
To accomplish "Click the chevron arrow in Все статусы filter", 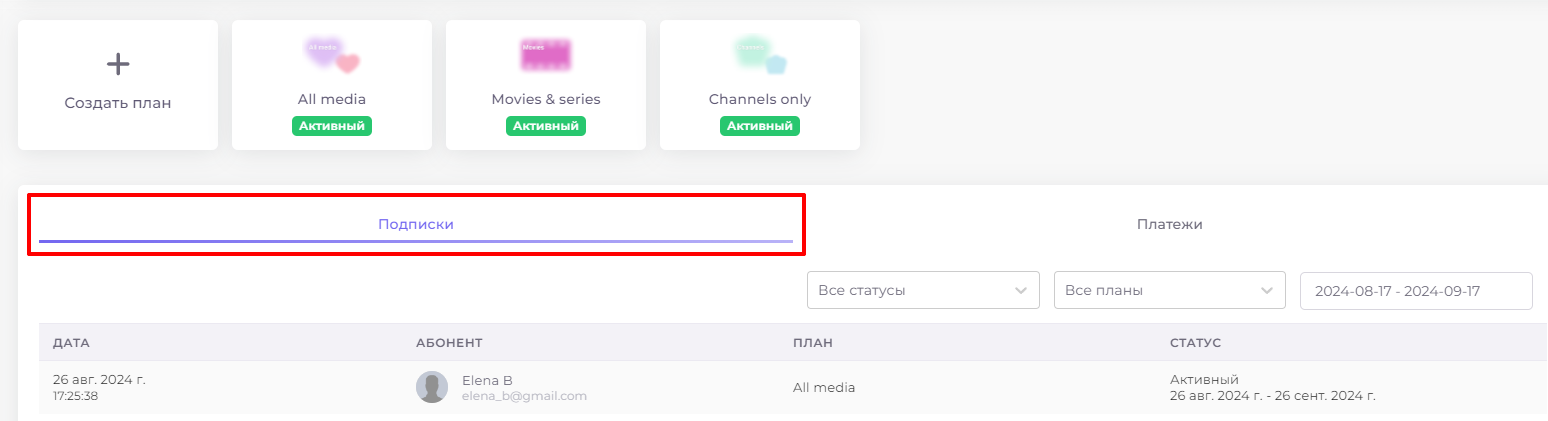I will 1020,291.
